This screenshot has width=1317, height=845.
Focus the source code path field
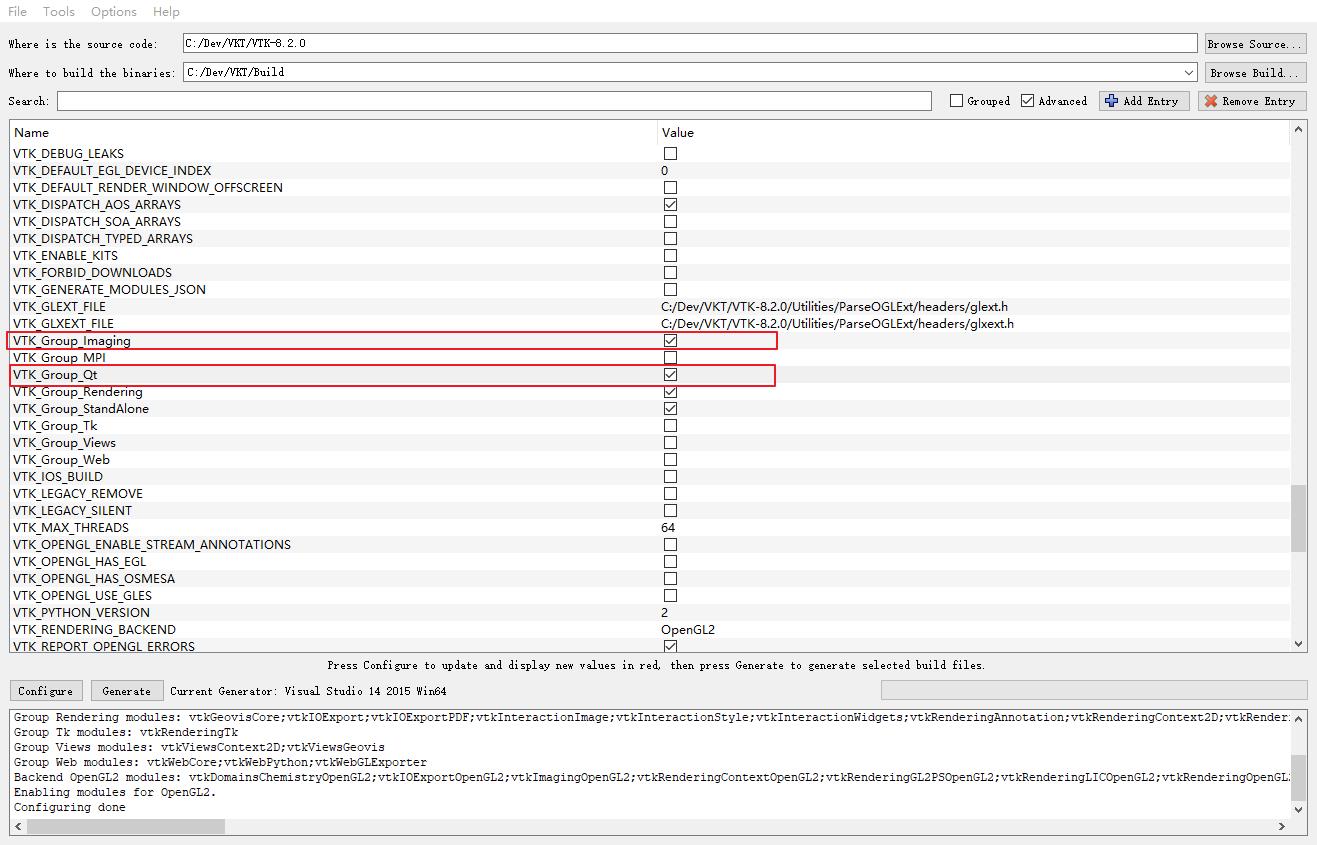coord(690,44)
